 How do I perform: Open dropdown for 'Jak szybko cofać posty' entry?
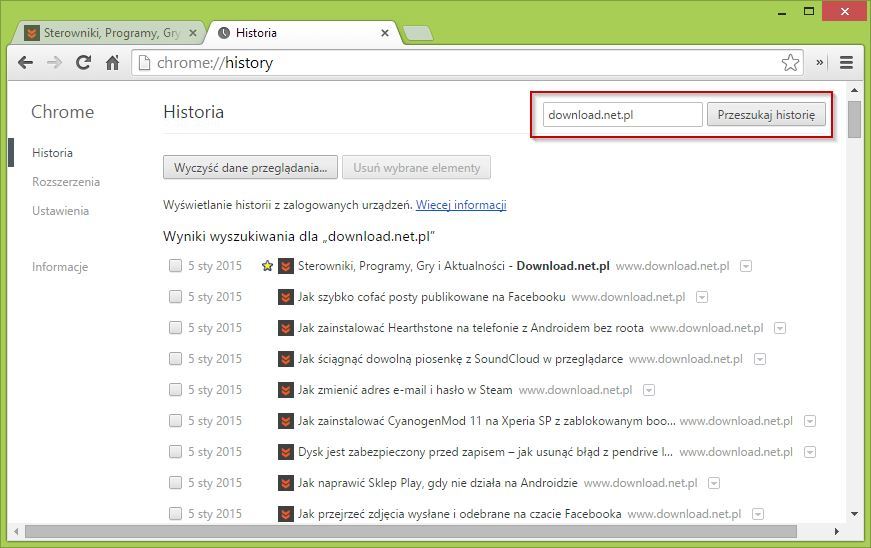pyautogui.click(x=702, y=298)
